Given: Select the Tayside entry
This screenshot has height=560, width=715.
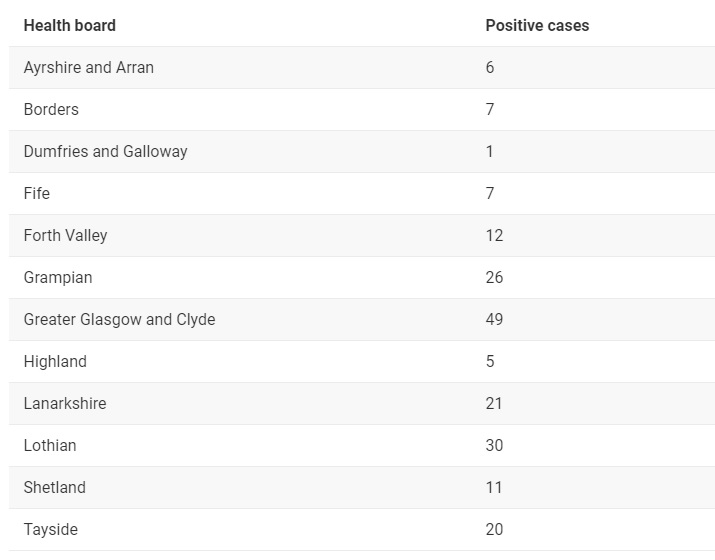Looking at the screenshot, I should pyautogui.click(x=51, y=530).
